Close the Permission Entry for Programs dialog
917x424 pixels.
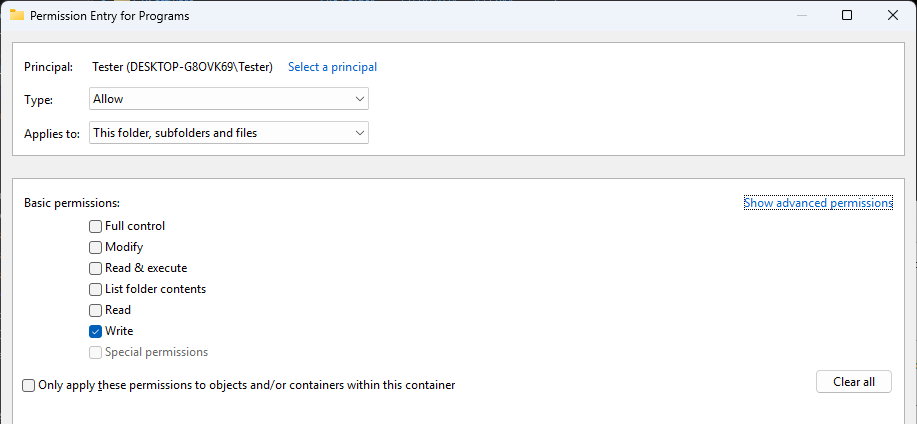coord(892,16)
